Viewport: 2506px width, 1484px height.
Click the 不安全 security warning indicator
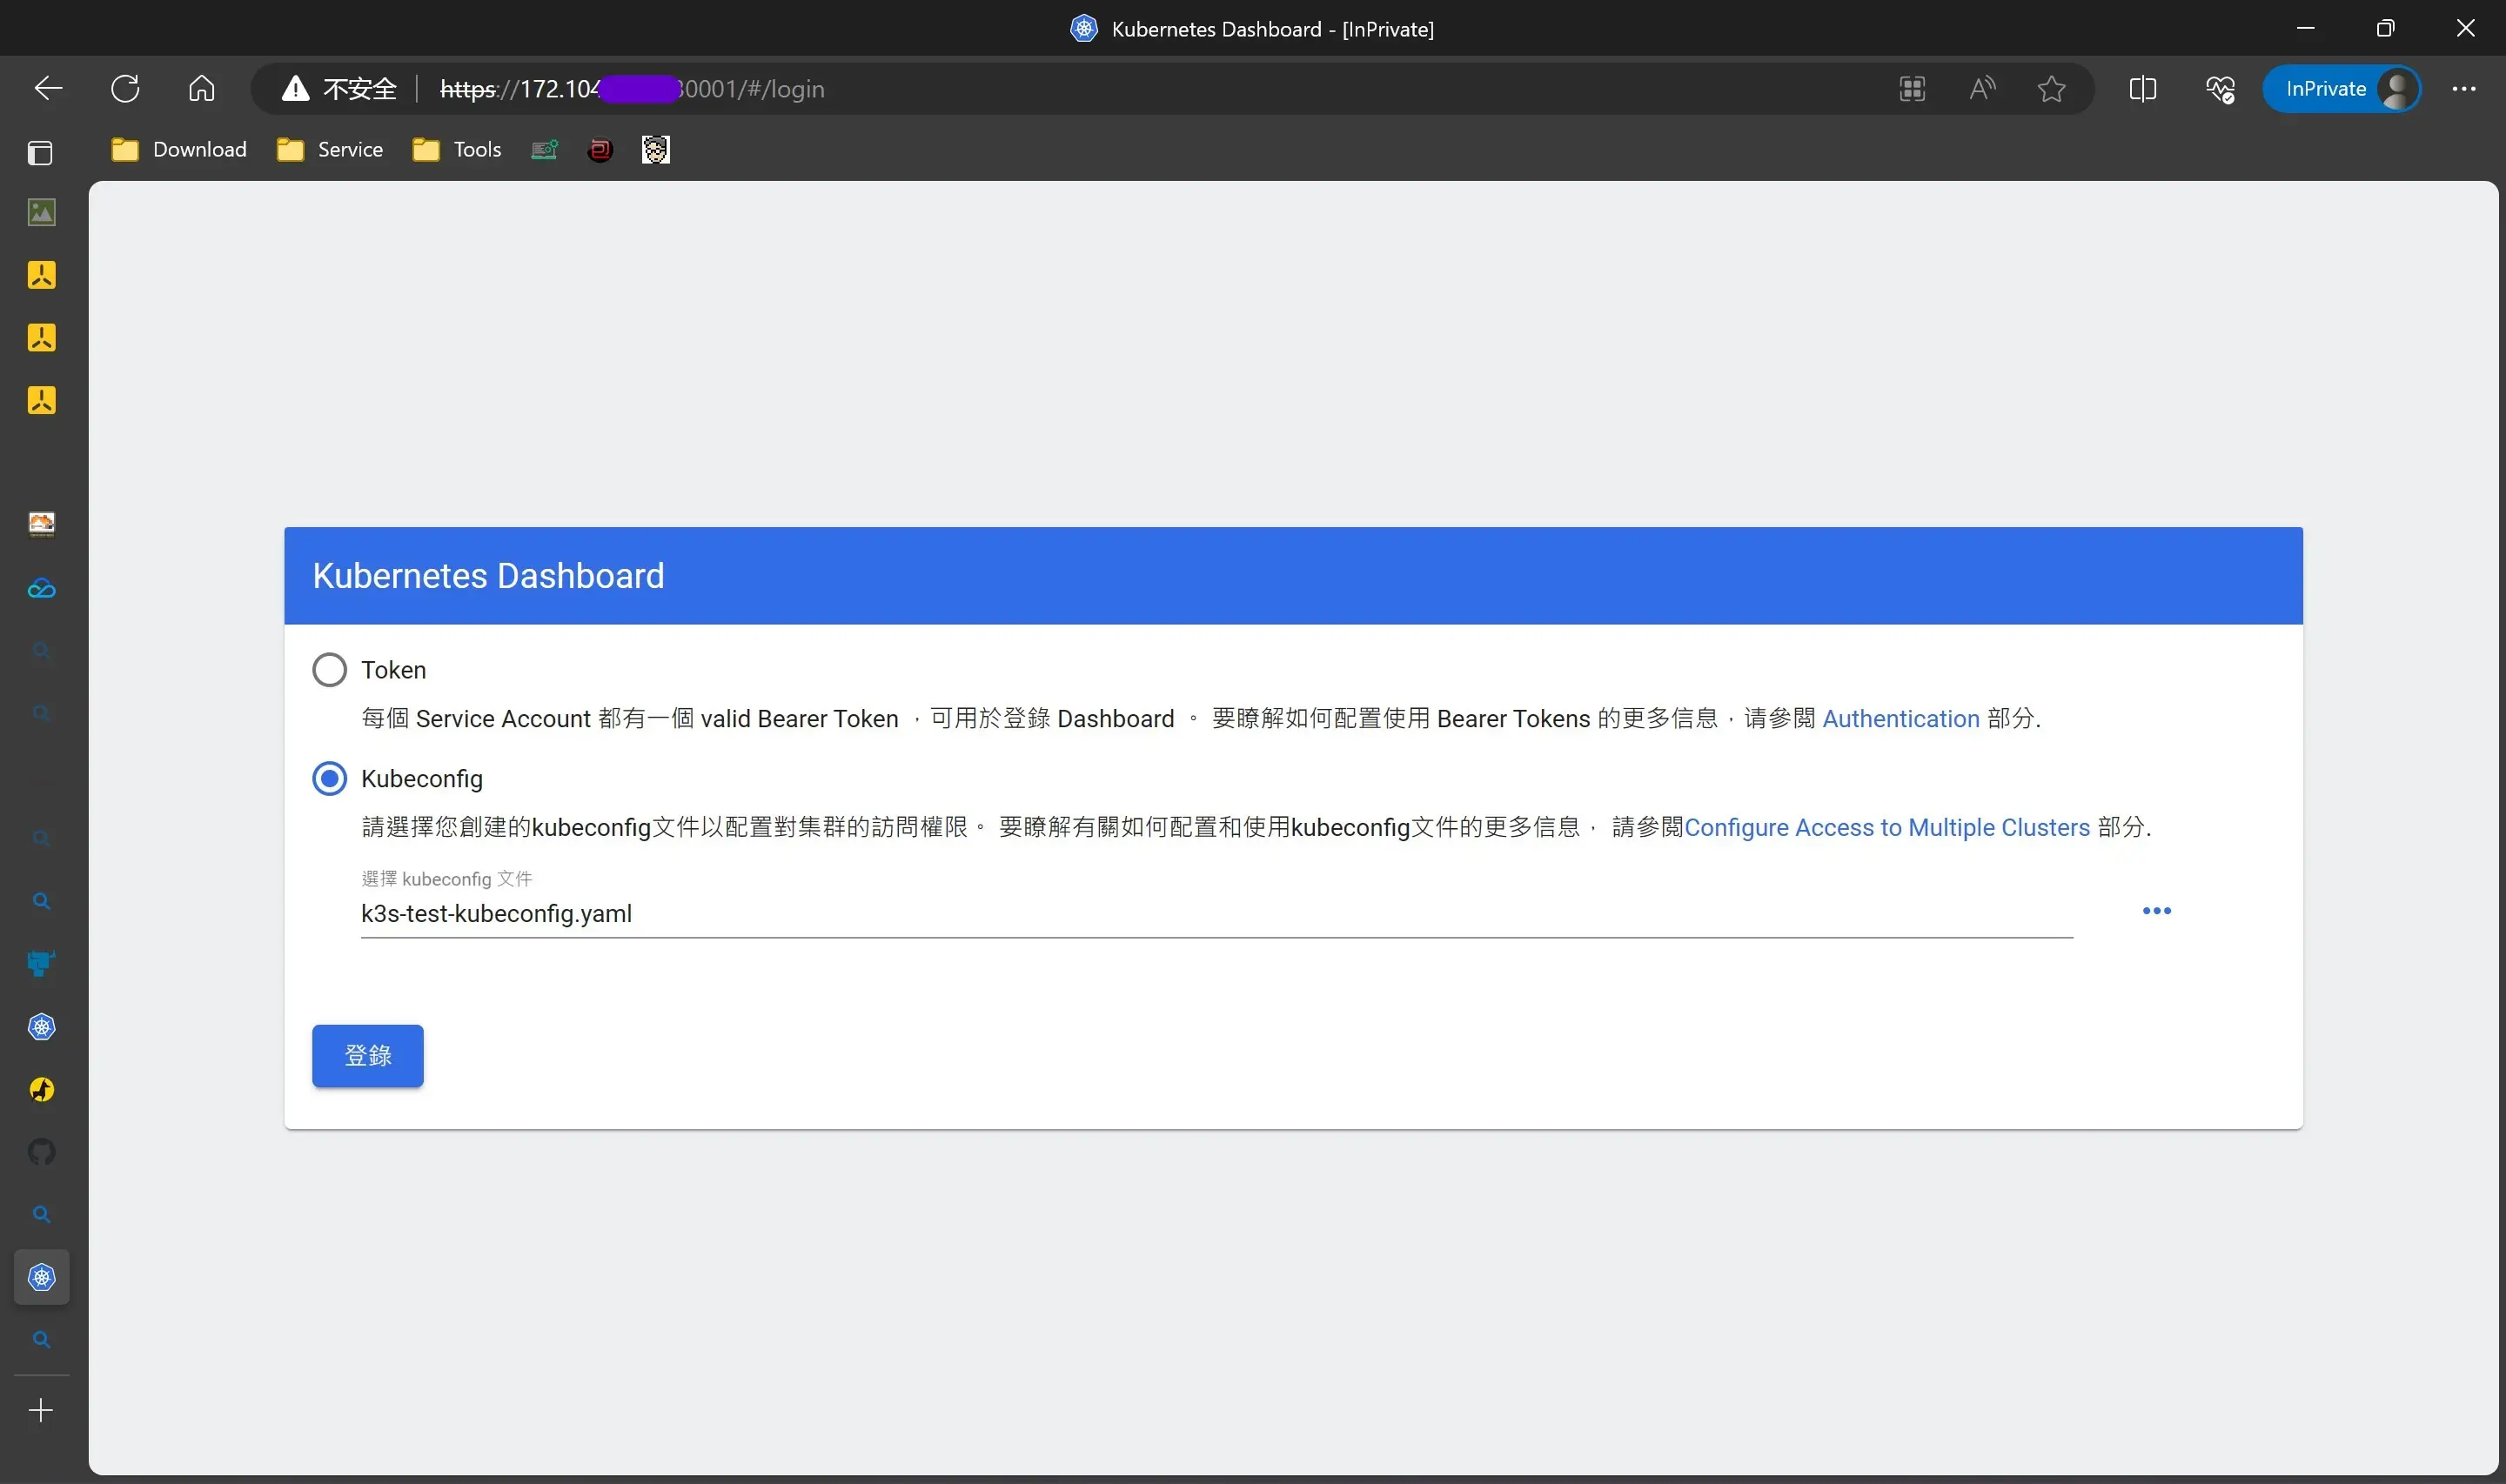pos(339,89)
